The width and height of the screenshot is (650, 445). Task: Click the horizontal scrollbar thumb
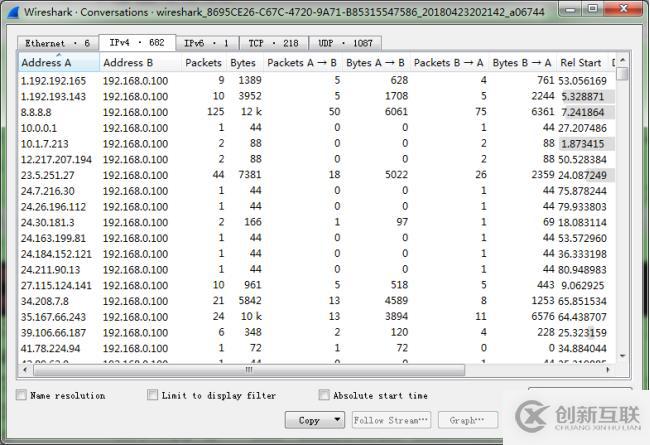click(249, 370)
